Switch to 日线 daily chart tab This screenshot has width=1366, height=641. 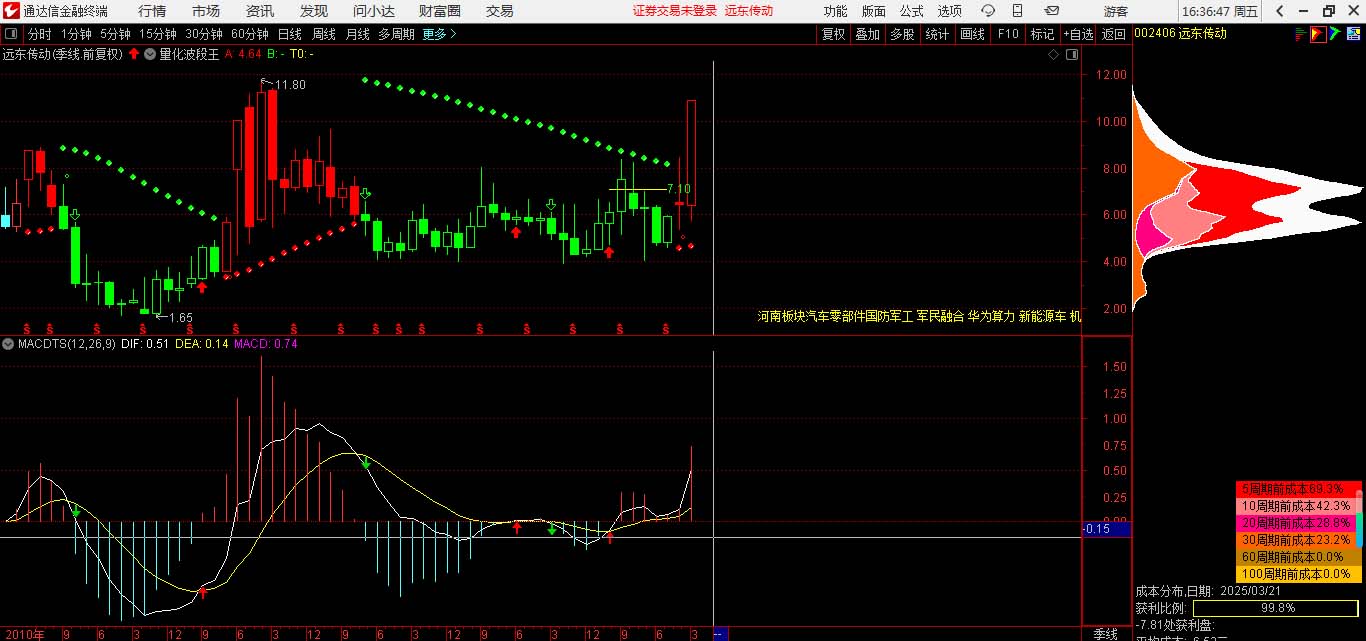tap(289, 34)
